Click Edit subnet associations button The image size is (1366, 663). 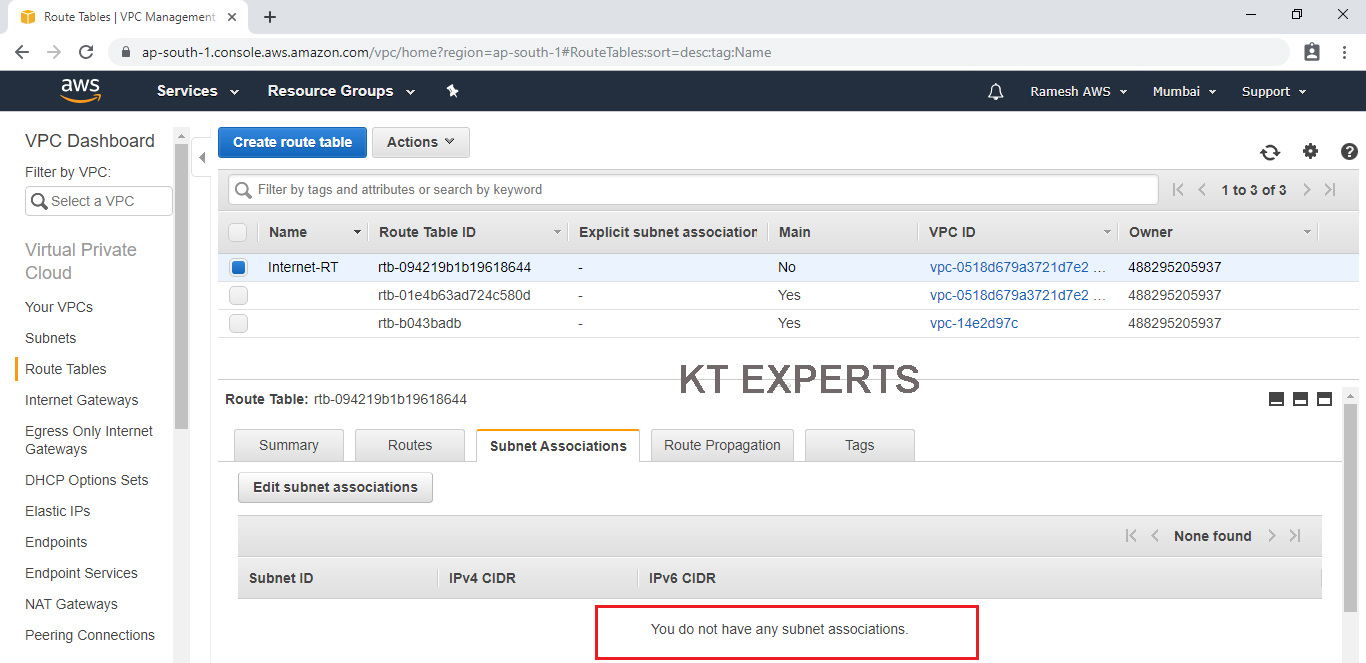(x=335, y=487)
